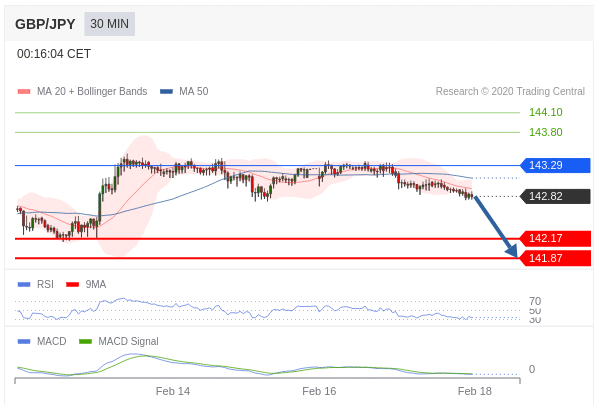Click the MA 20 + Bollinger Bands red swatch
The image size is (601, 407).
[x=24, y=92]
